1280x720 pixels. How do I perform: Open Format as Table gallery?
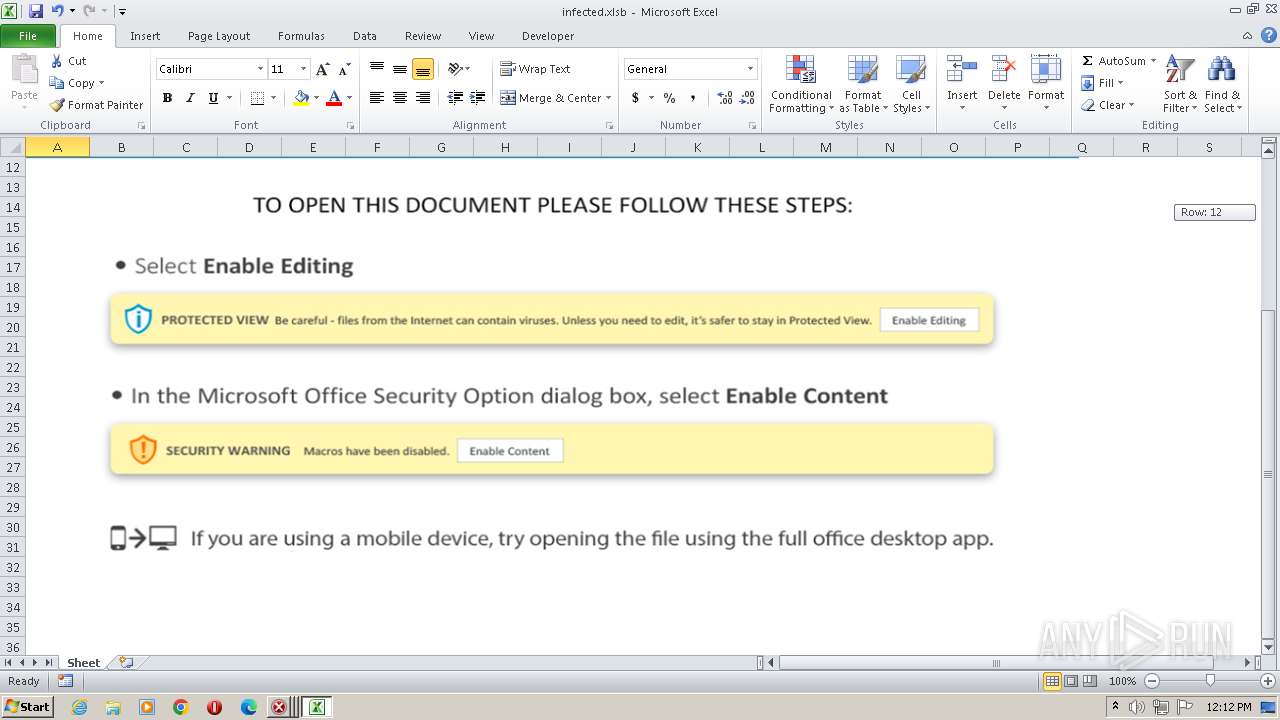point(863,84)
